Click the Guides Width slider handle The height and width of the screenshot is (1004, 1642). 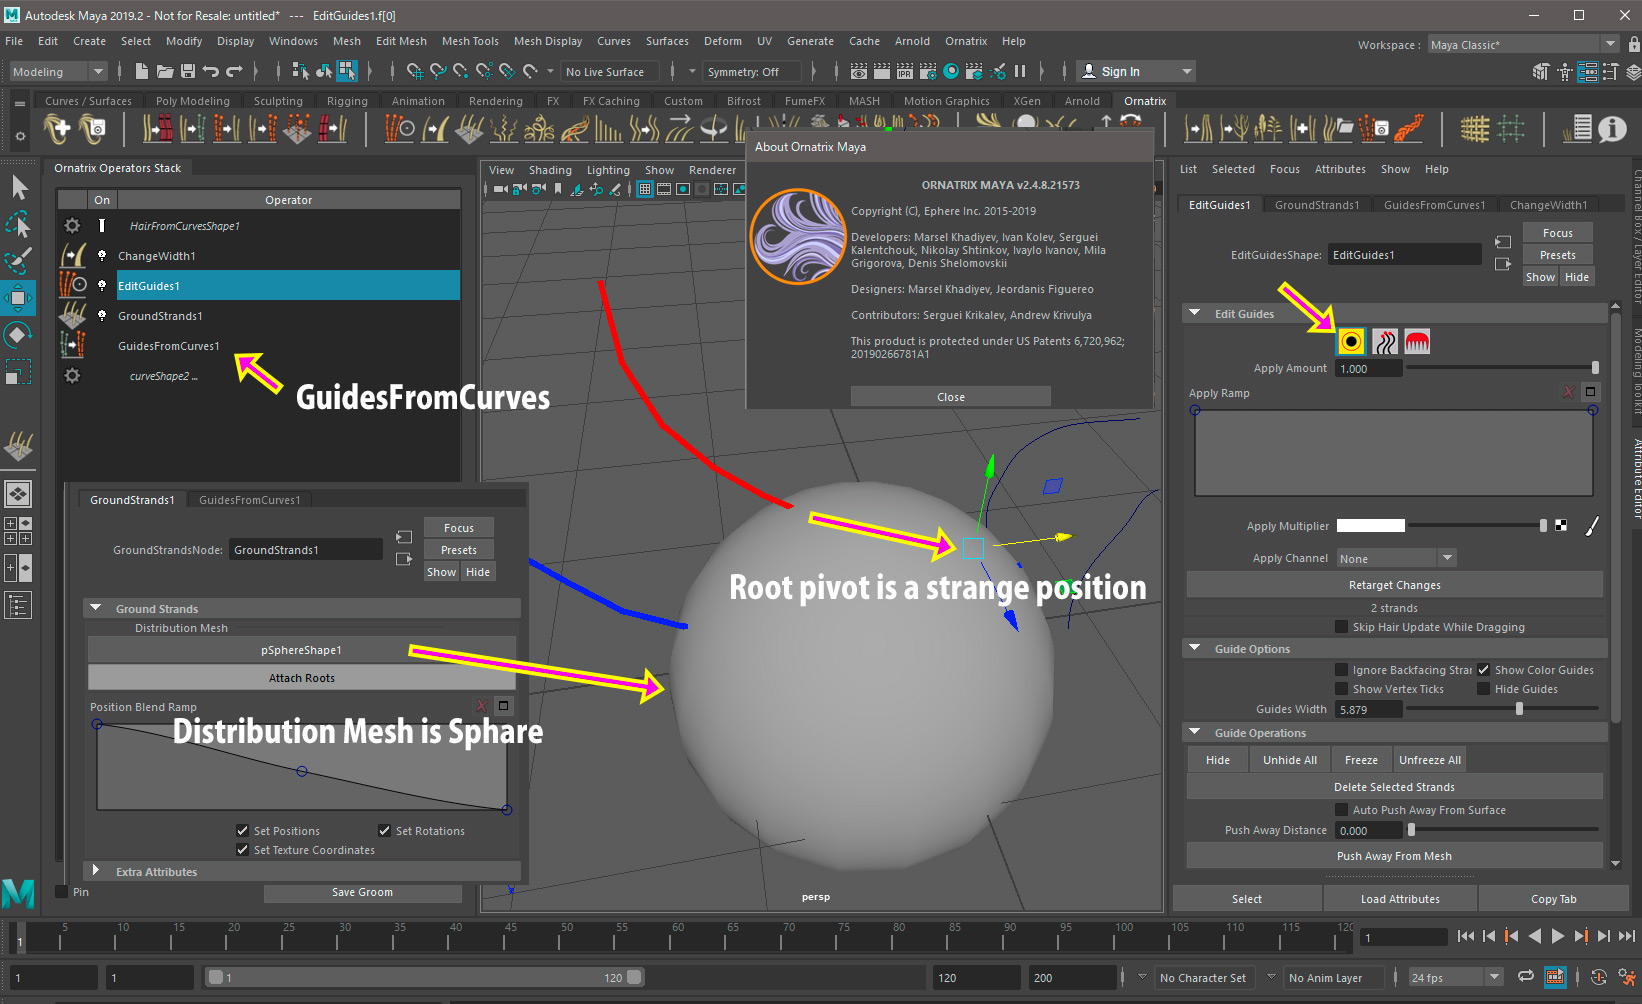[1519, 709]
